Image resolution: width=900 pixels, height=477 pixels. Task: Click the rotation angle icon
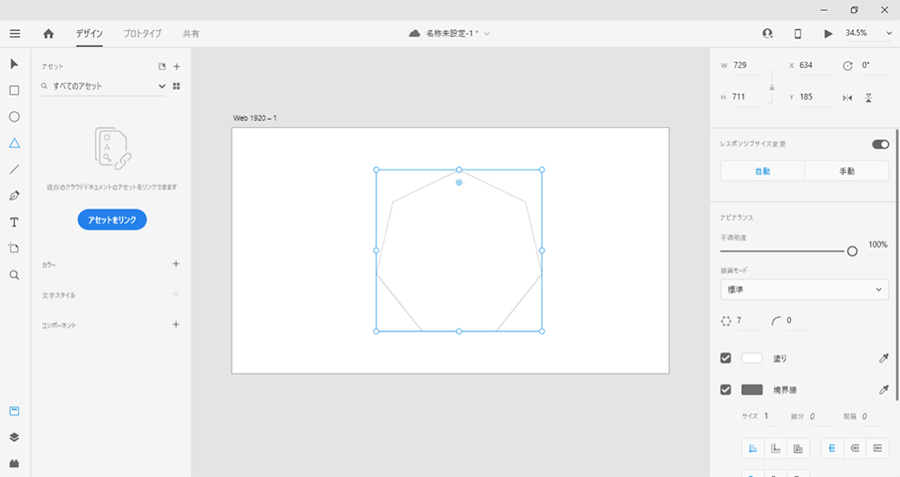point(848,66)
